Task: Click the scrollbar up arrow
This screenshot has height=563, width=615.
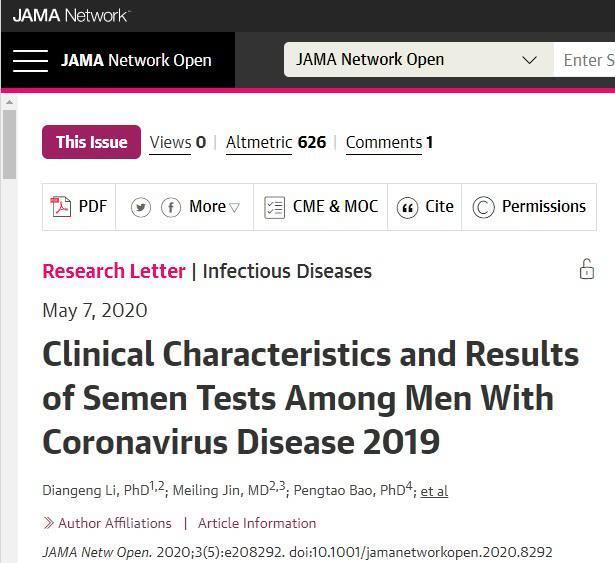Action: pyautogui.click(x=9, y=102)
